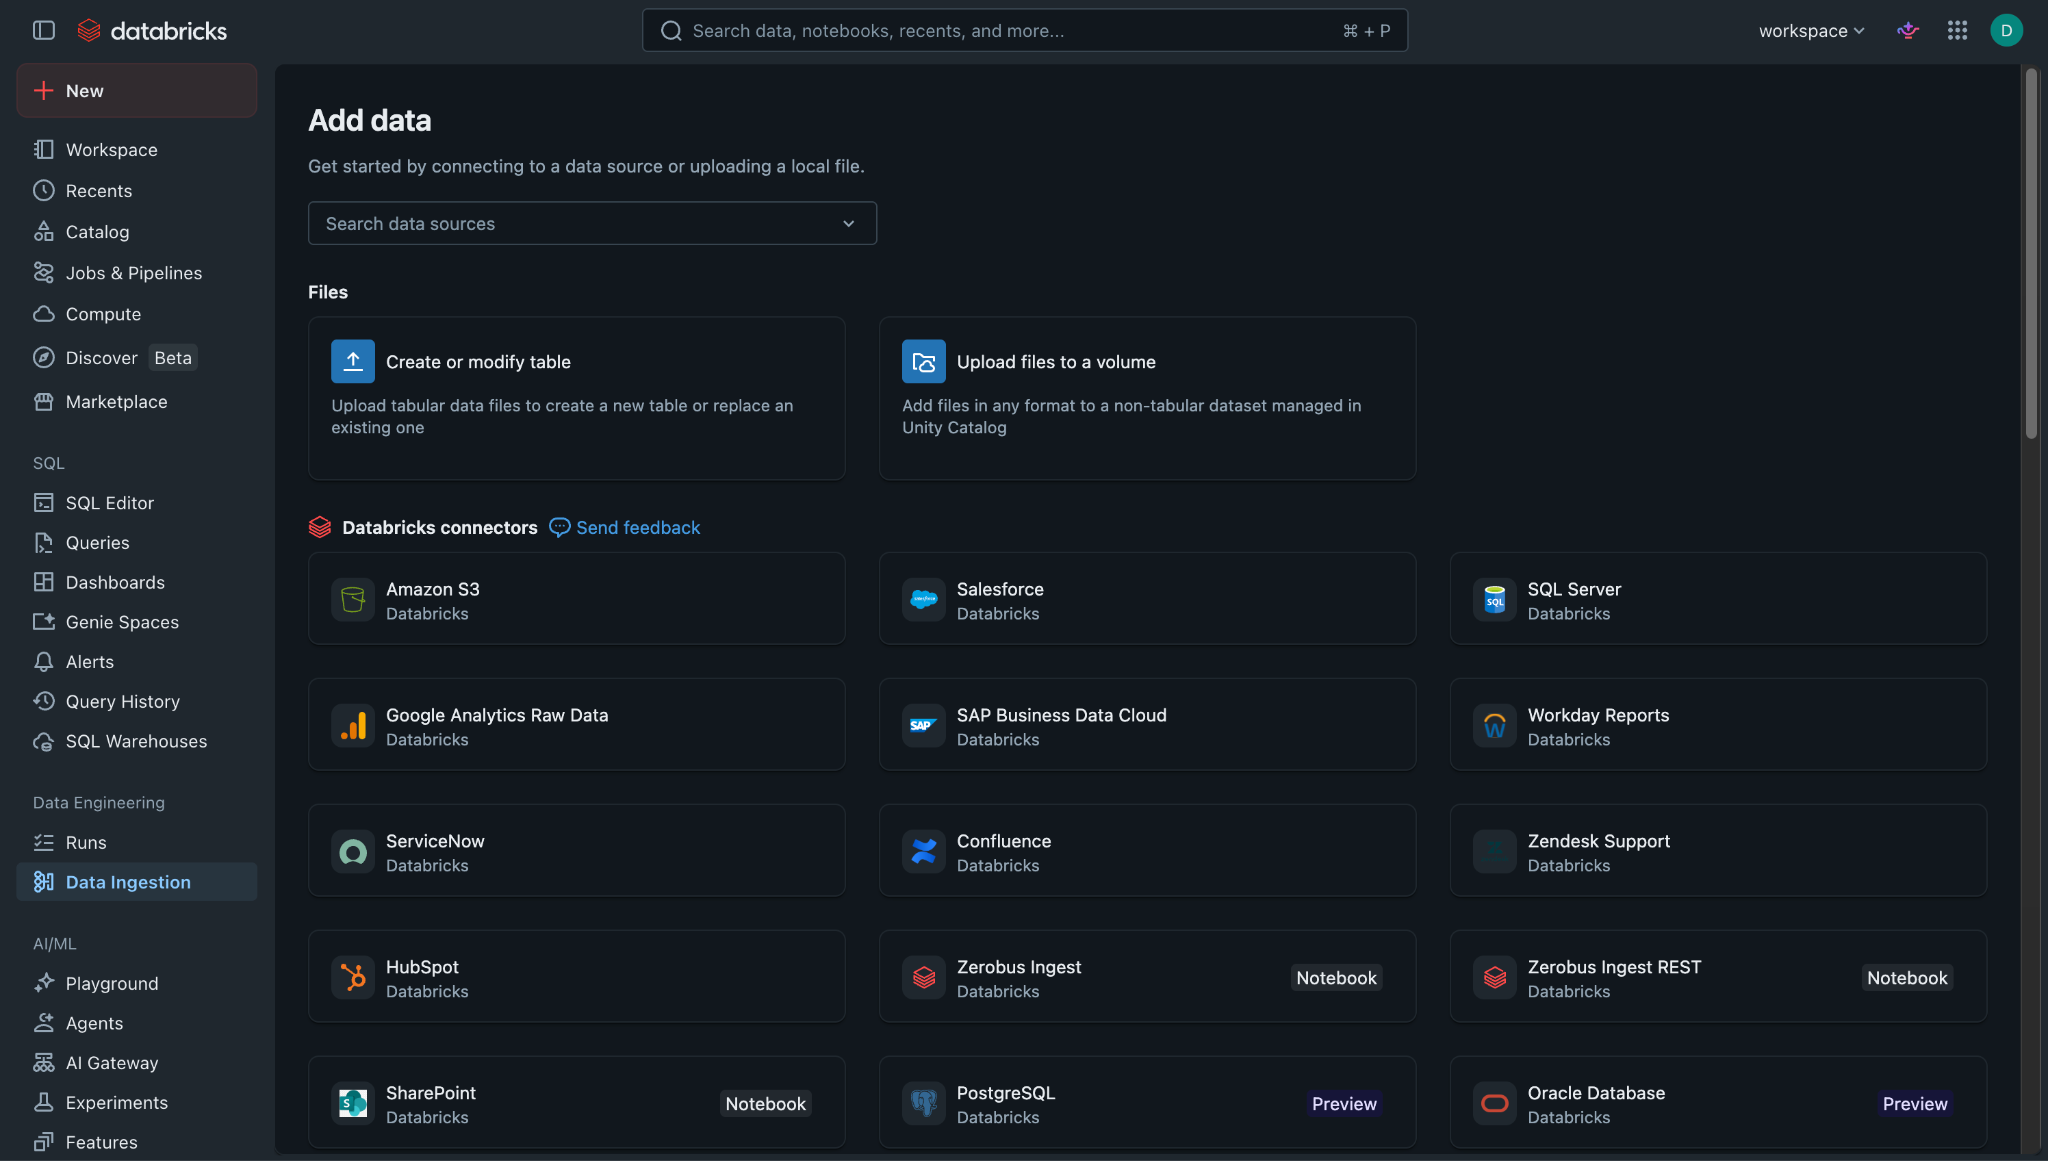Image resolution: width=2048 pixels, height=1161 pixels.
Task: Open Catalog from the sidebar
Action: pyautogui.click(x=137, y=232)
